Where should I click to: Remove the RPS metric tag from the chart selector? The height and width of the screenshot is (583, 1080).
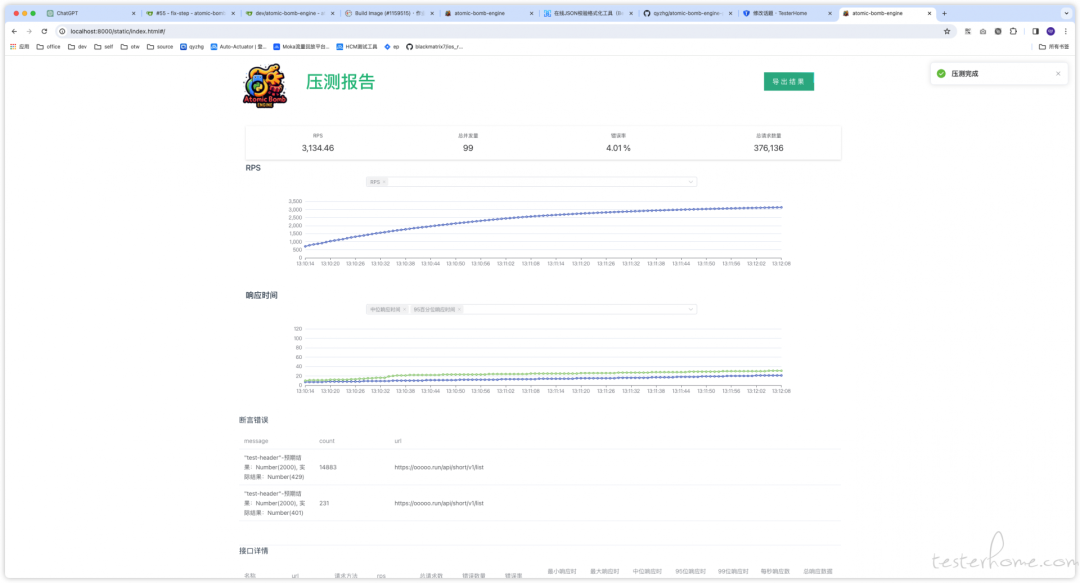(x=384, y=182)
